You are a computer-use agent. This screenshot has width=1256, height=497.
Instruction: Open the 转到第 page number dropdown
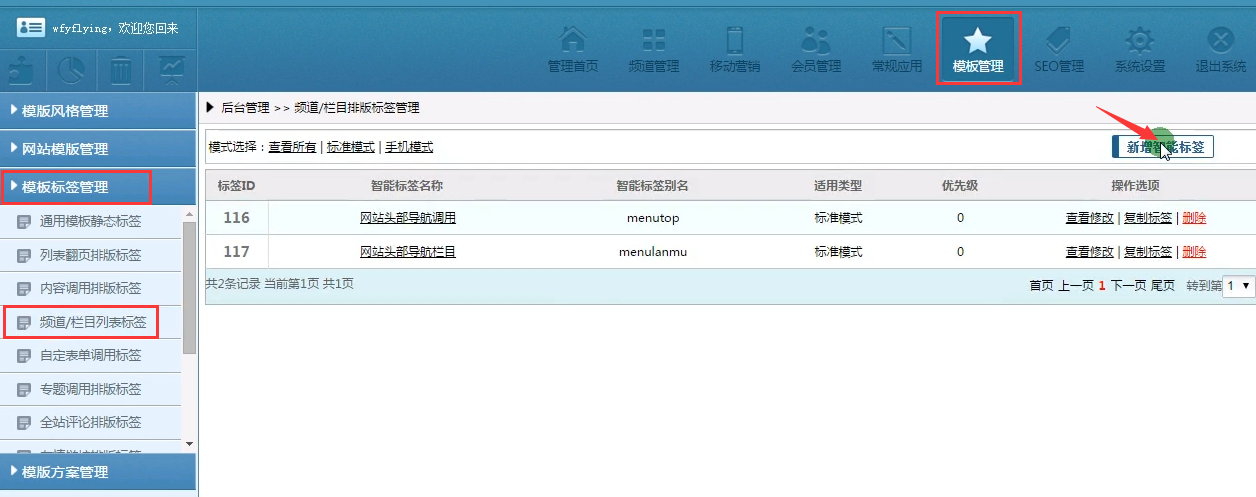(x=1238, y=286)
